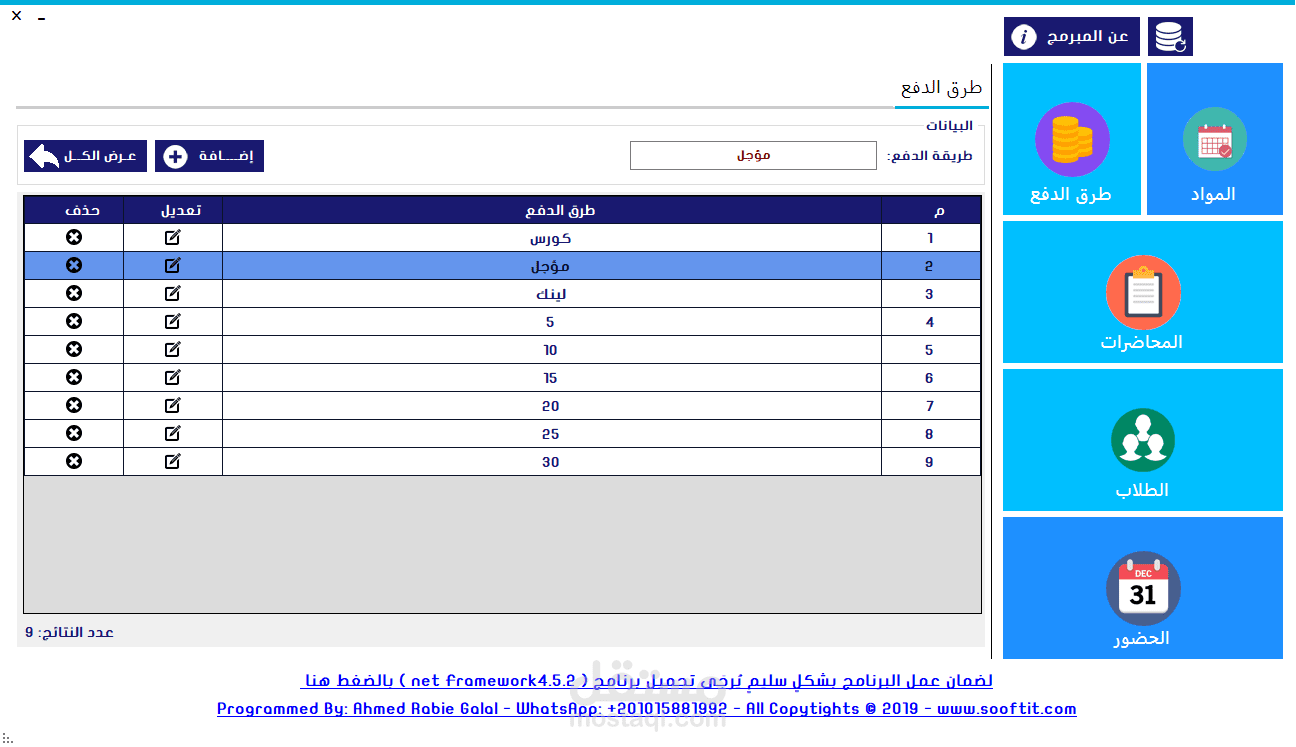Focus the طريقة الدفع input field
Screen dimensions: 1296x747
(753, 156)
